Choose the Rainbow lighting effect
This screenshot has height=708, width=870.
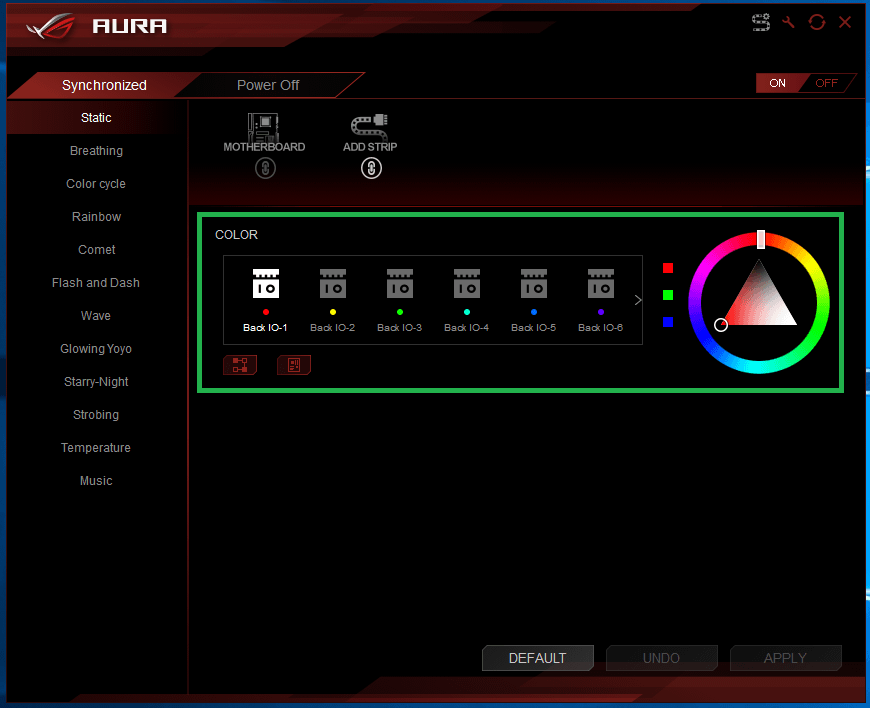coord(96,217)
